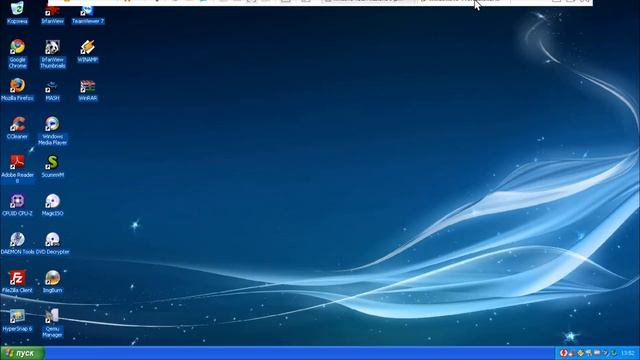
Task: Click the CPUID CPU-Z desktop shortcut
Action: [17, 204]
